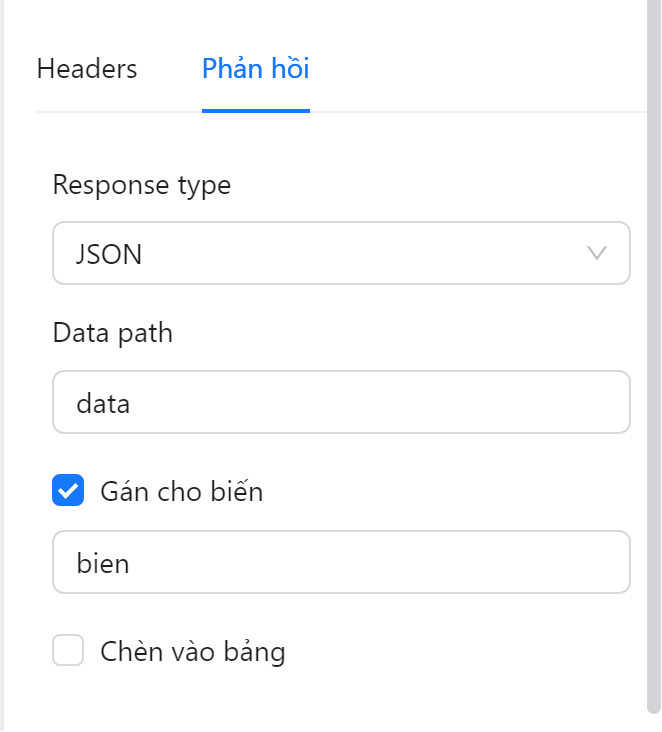Enable the Chèn vào bảng checkbox
Image resolution: width=662 pixels, height=732 pixels.
click(68, 652)
